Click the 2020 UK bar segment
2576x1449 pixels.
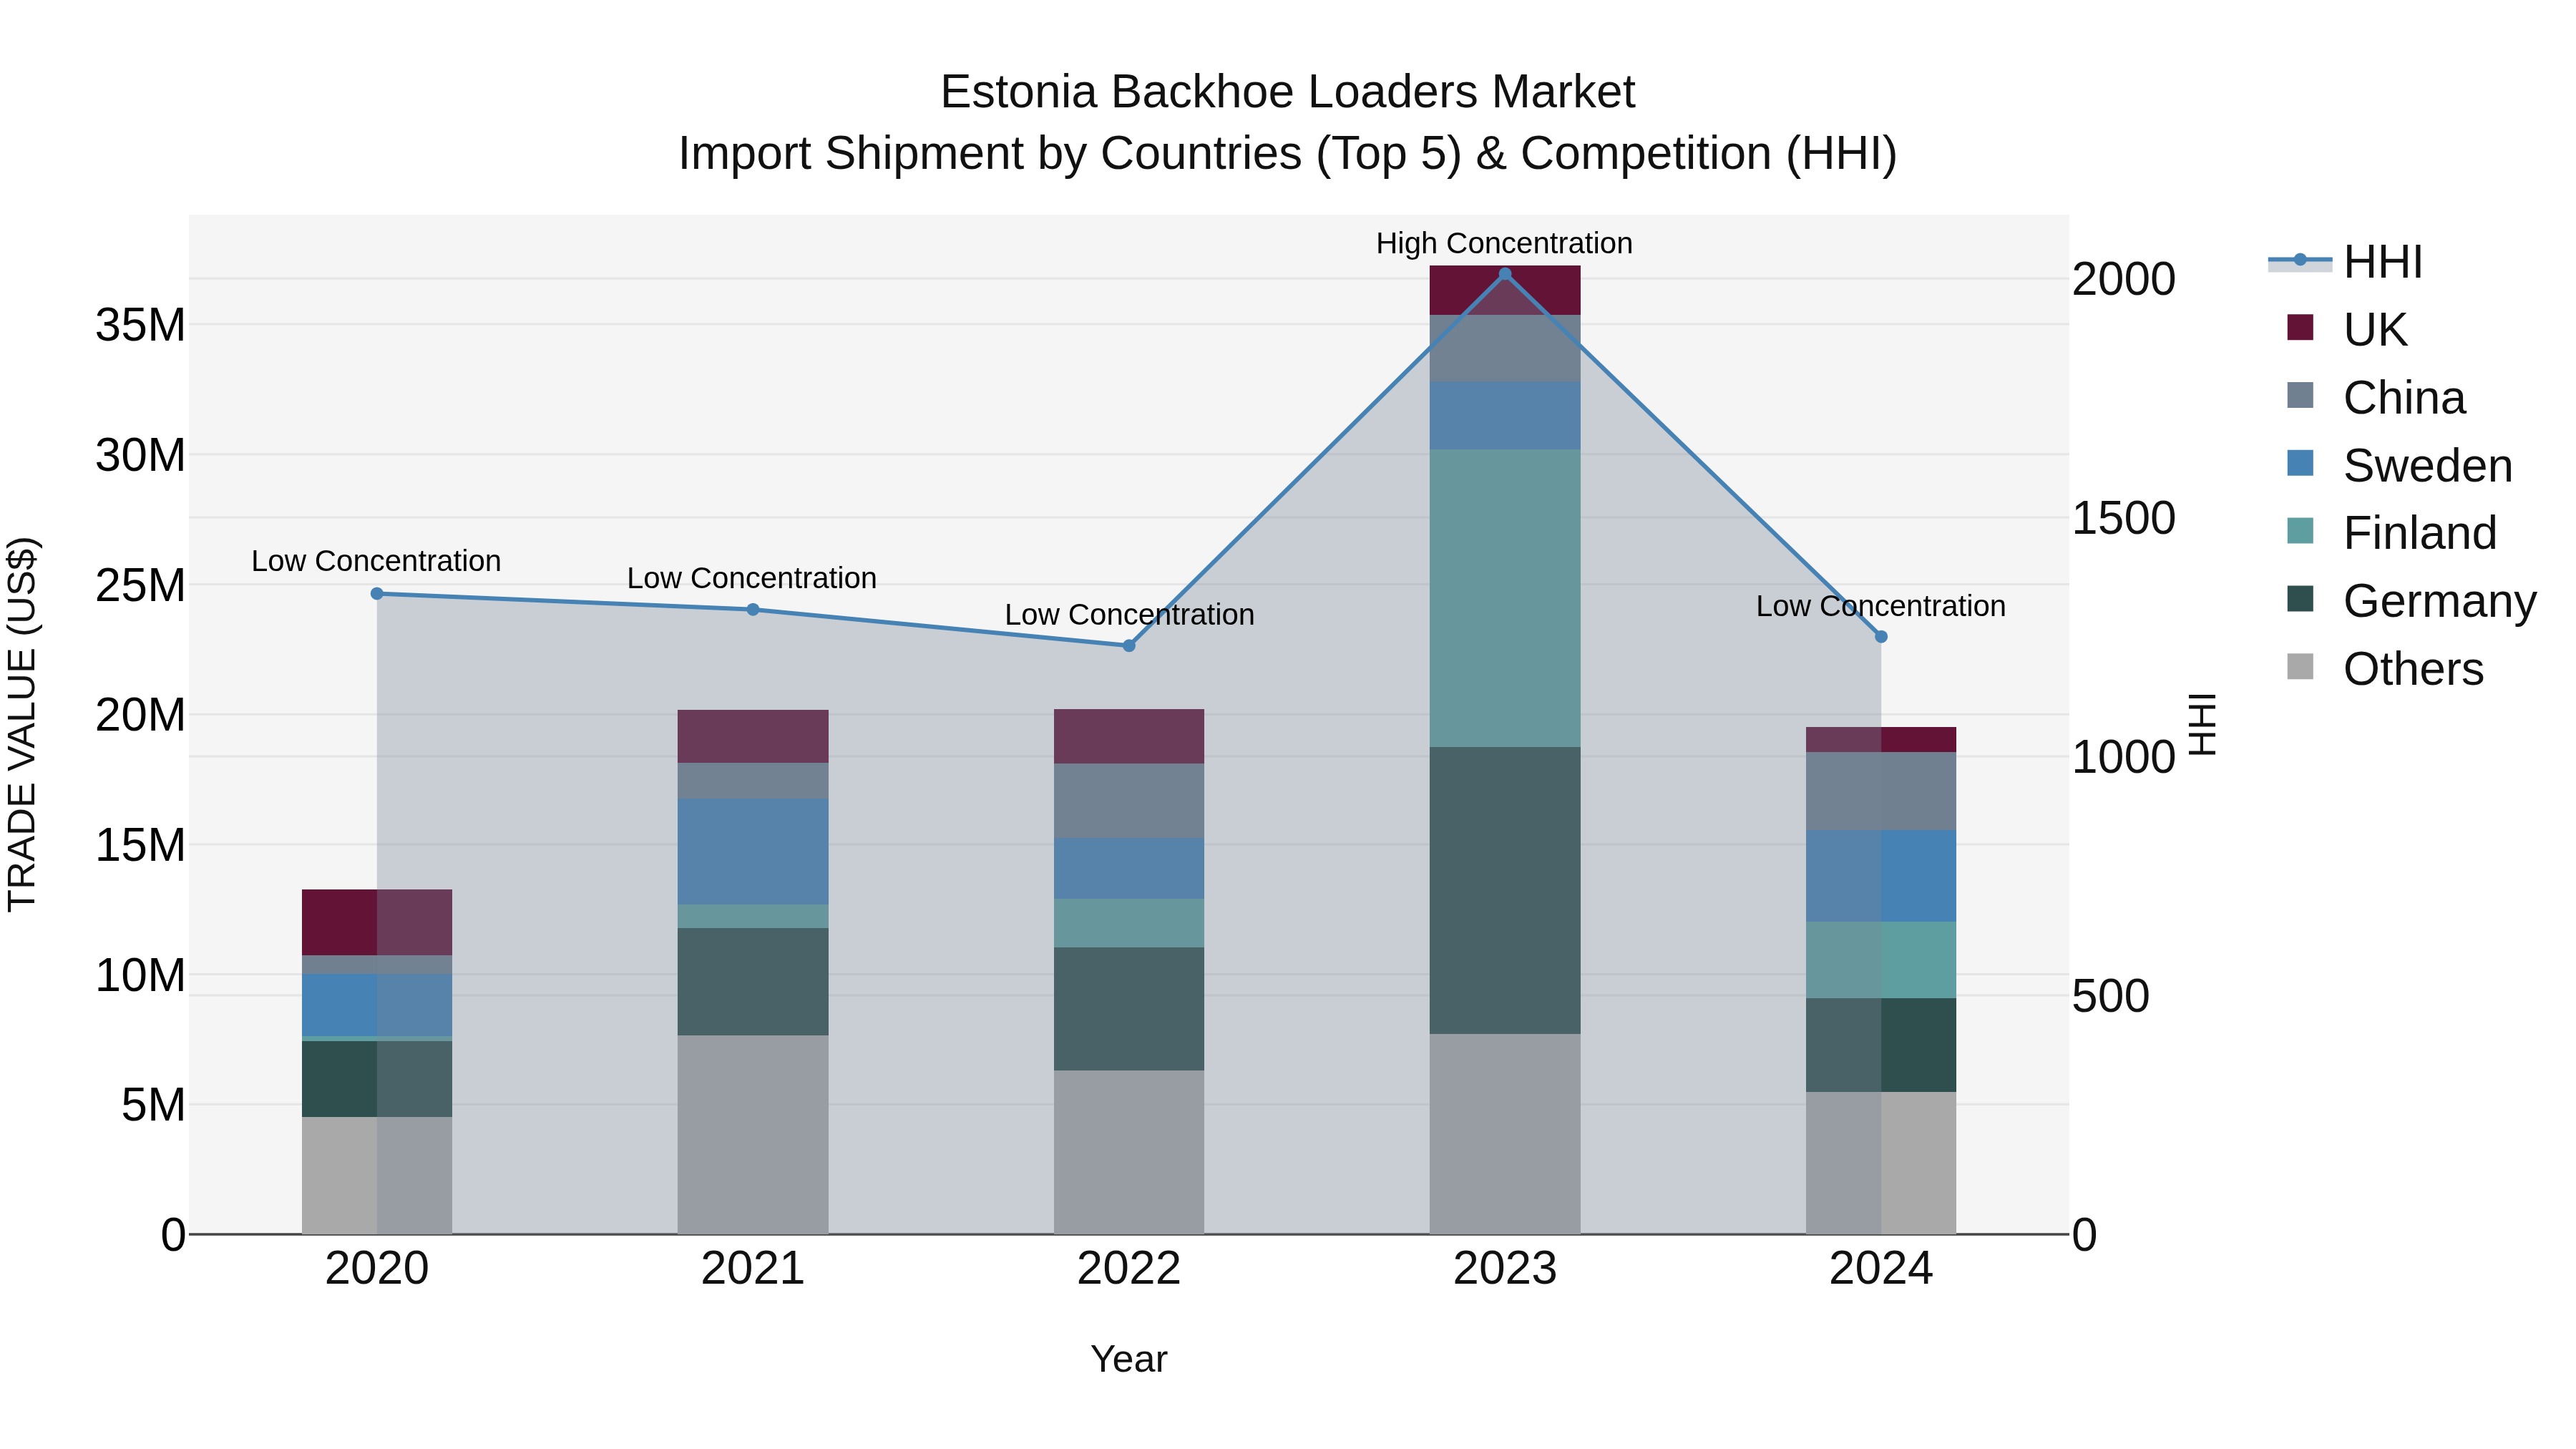point(377,922)
